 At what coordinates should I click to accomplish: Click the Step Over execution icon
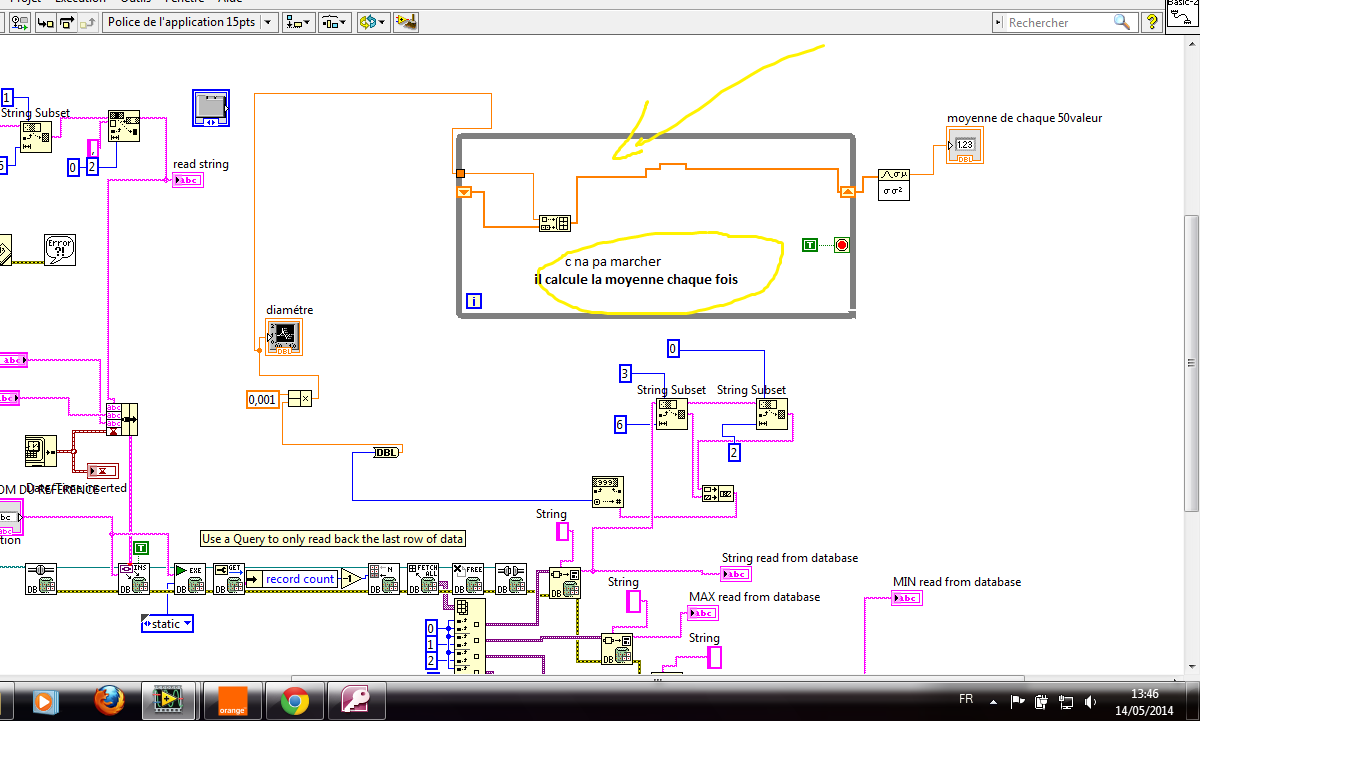[66, 22]
